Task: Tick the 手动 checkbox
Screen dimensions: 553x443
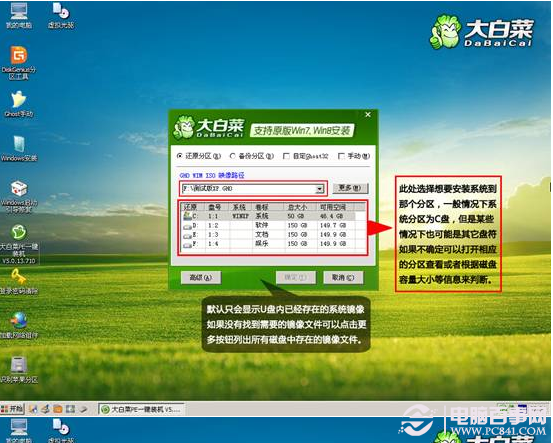Action: coord(341,156)
